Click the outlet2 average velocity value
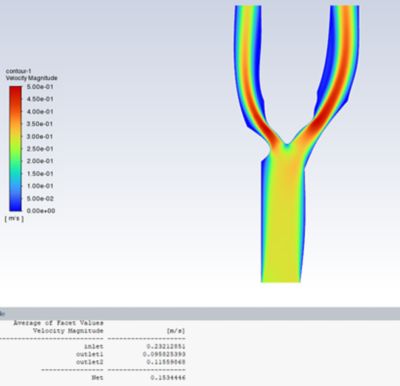 [x=166, y=362]
